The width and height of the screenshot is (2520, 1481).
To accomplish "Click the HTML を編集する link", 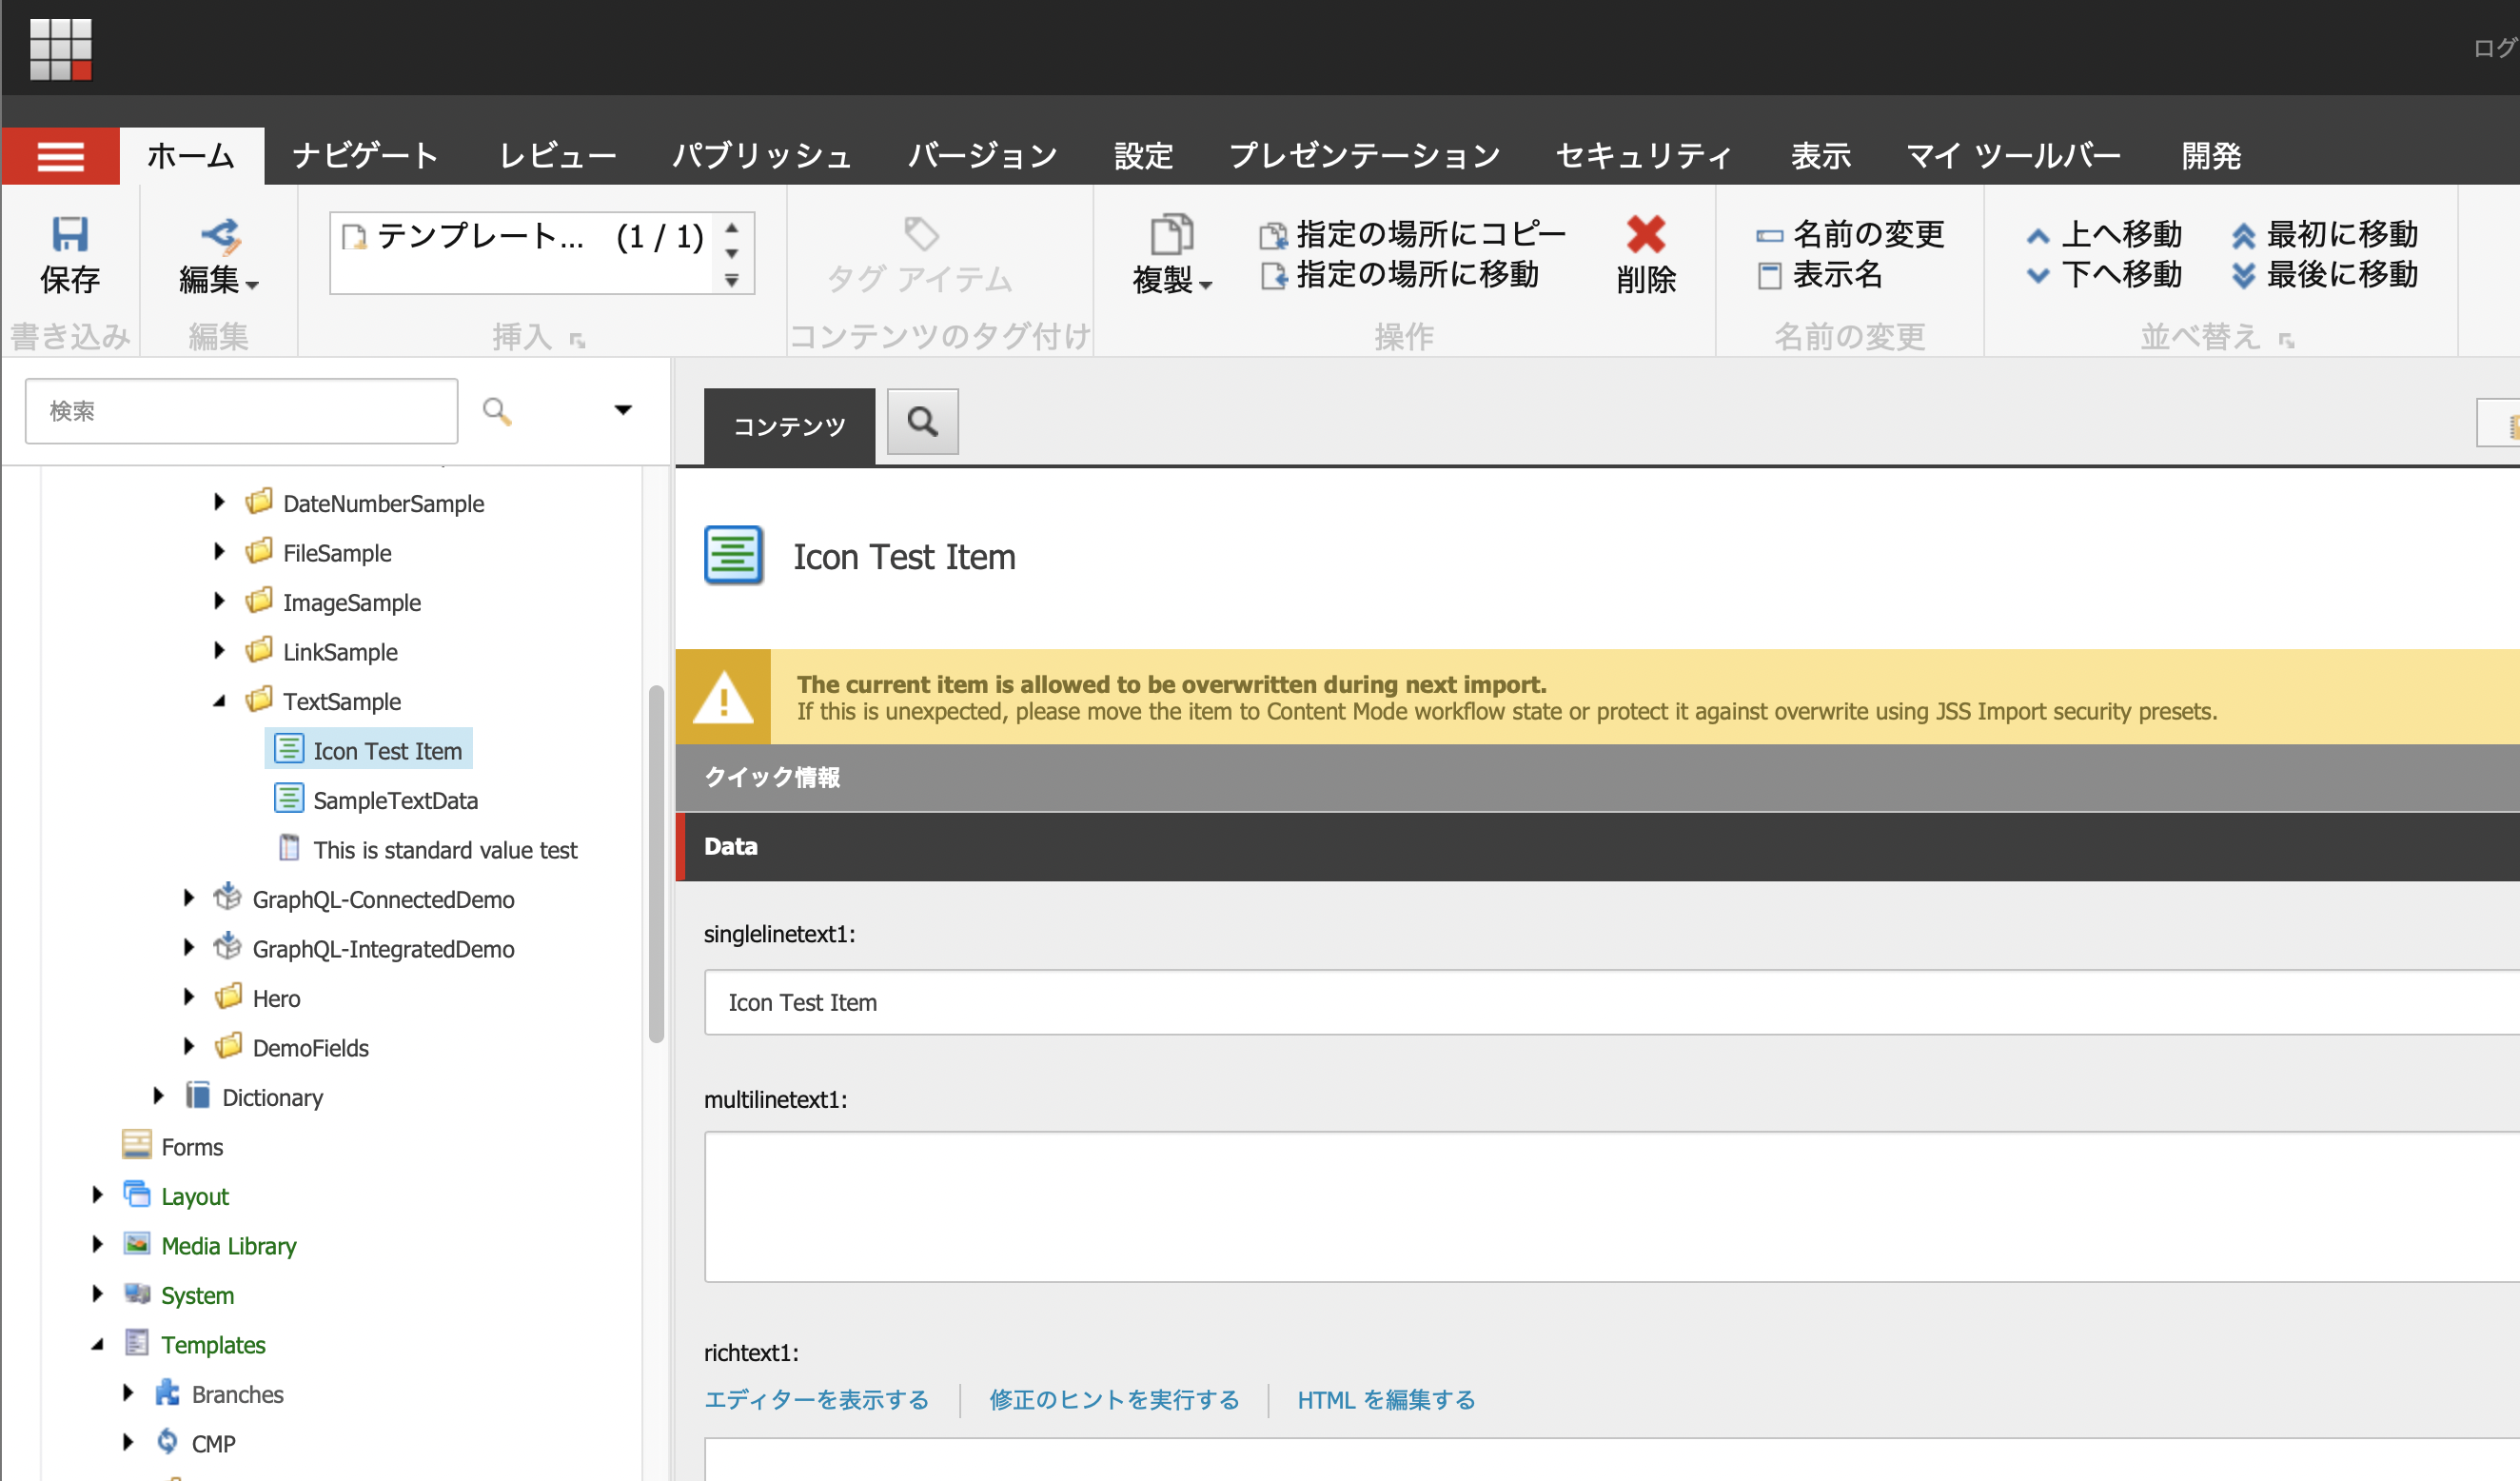I will (x=1386, y=1399).
